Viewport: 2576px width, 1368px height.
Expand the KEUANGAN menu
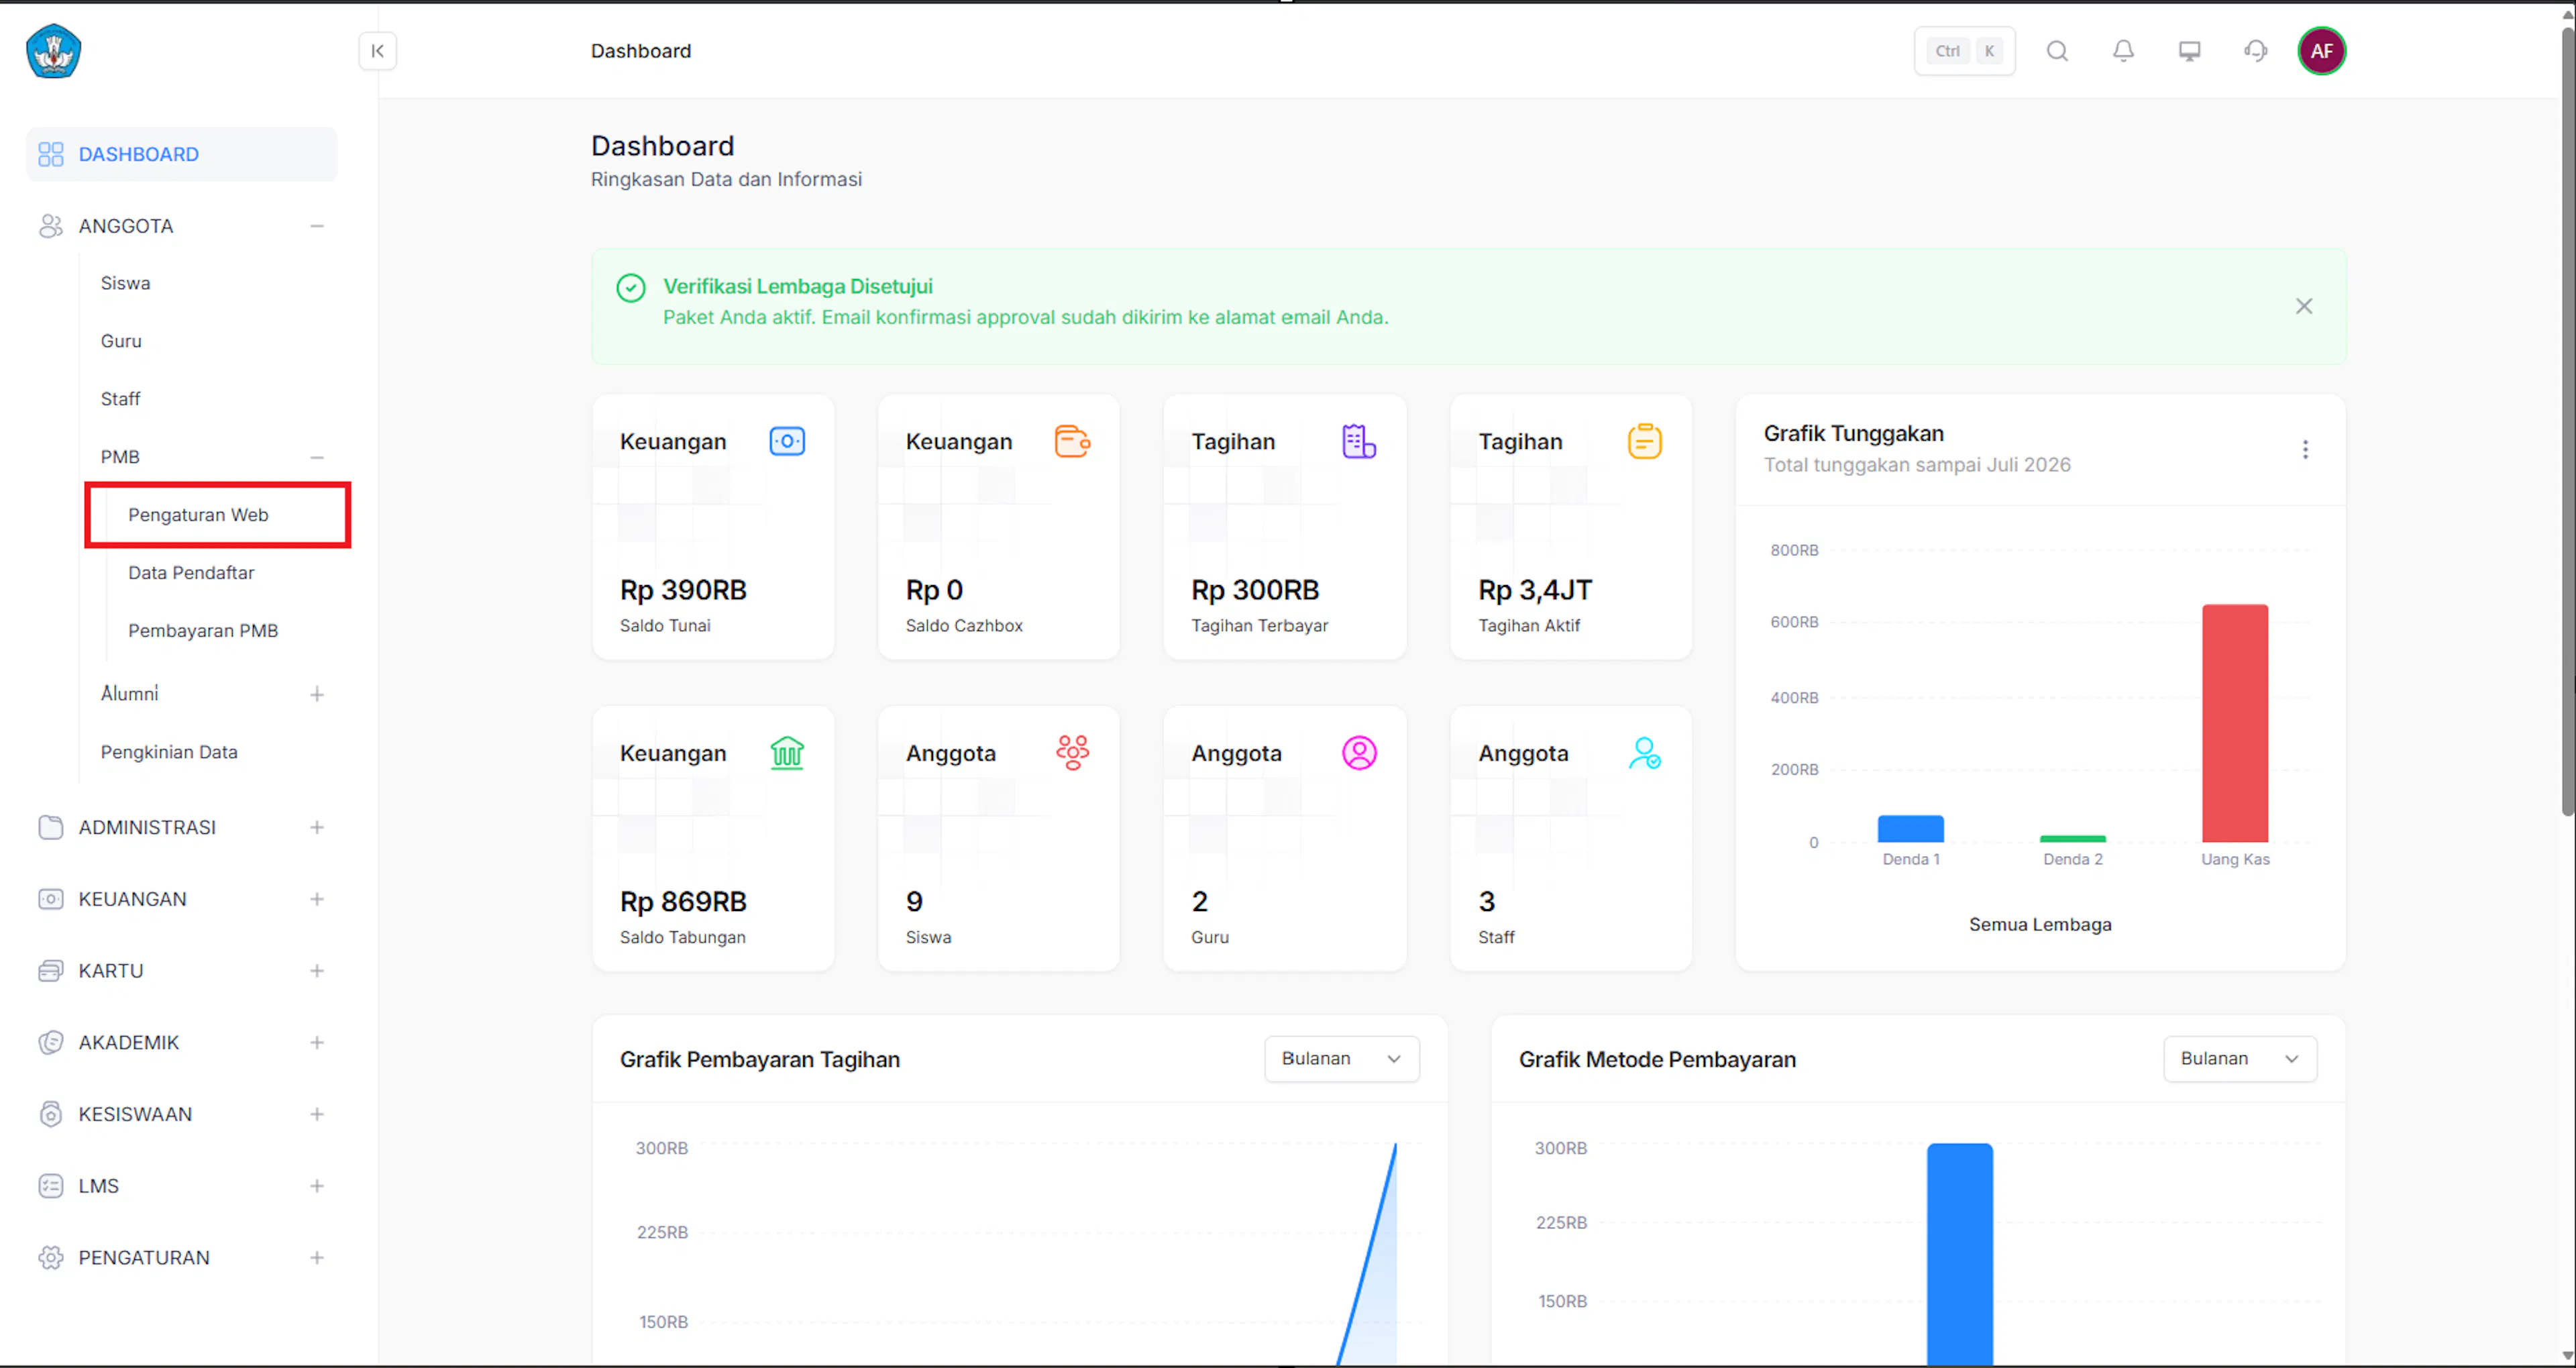pos(316,899)
